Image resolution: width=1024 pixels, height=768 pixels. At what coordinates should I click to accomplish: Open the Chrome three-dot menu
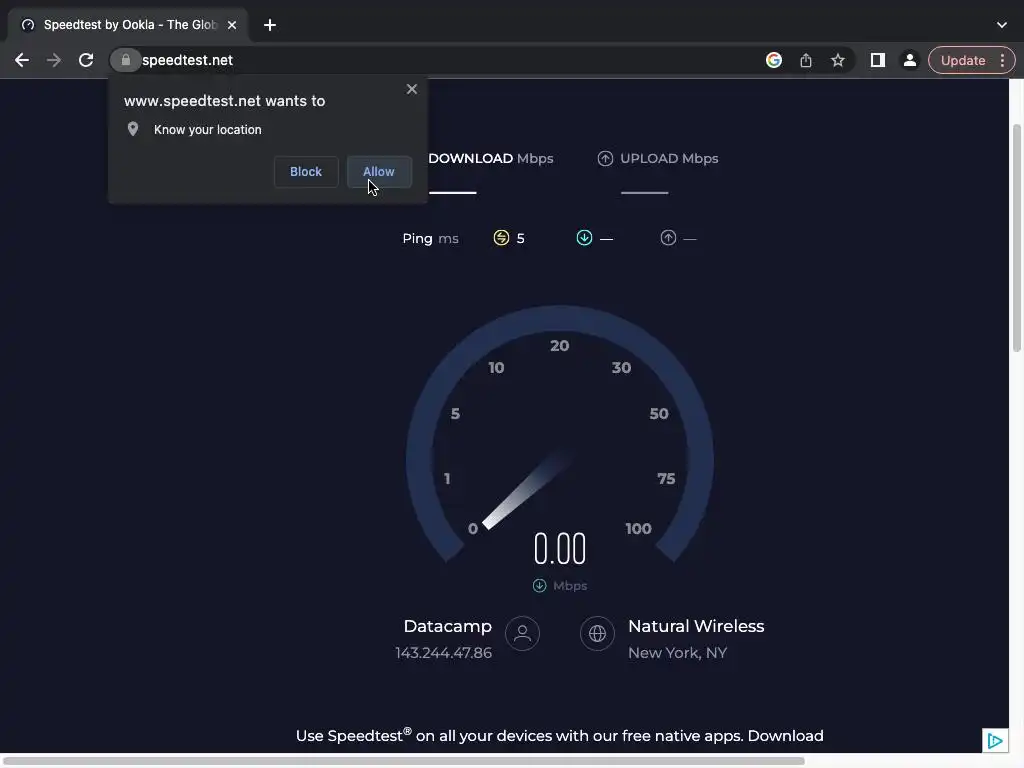[1002, 60]
